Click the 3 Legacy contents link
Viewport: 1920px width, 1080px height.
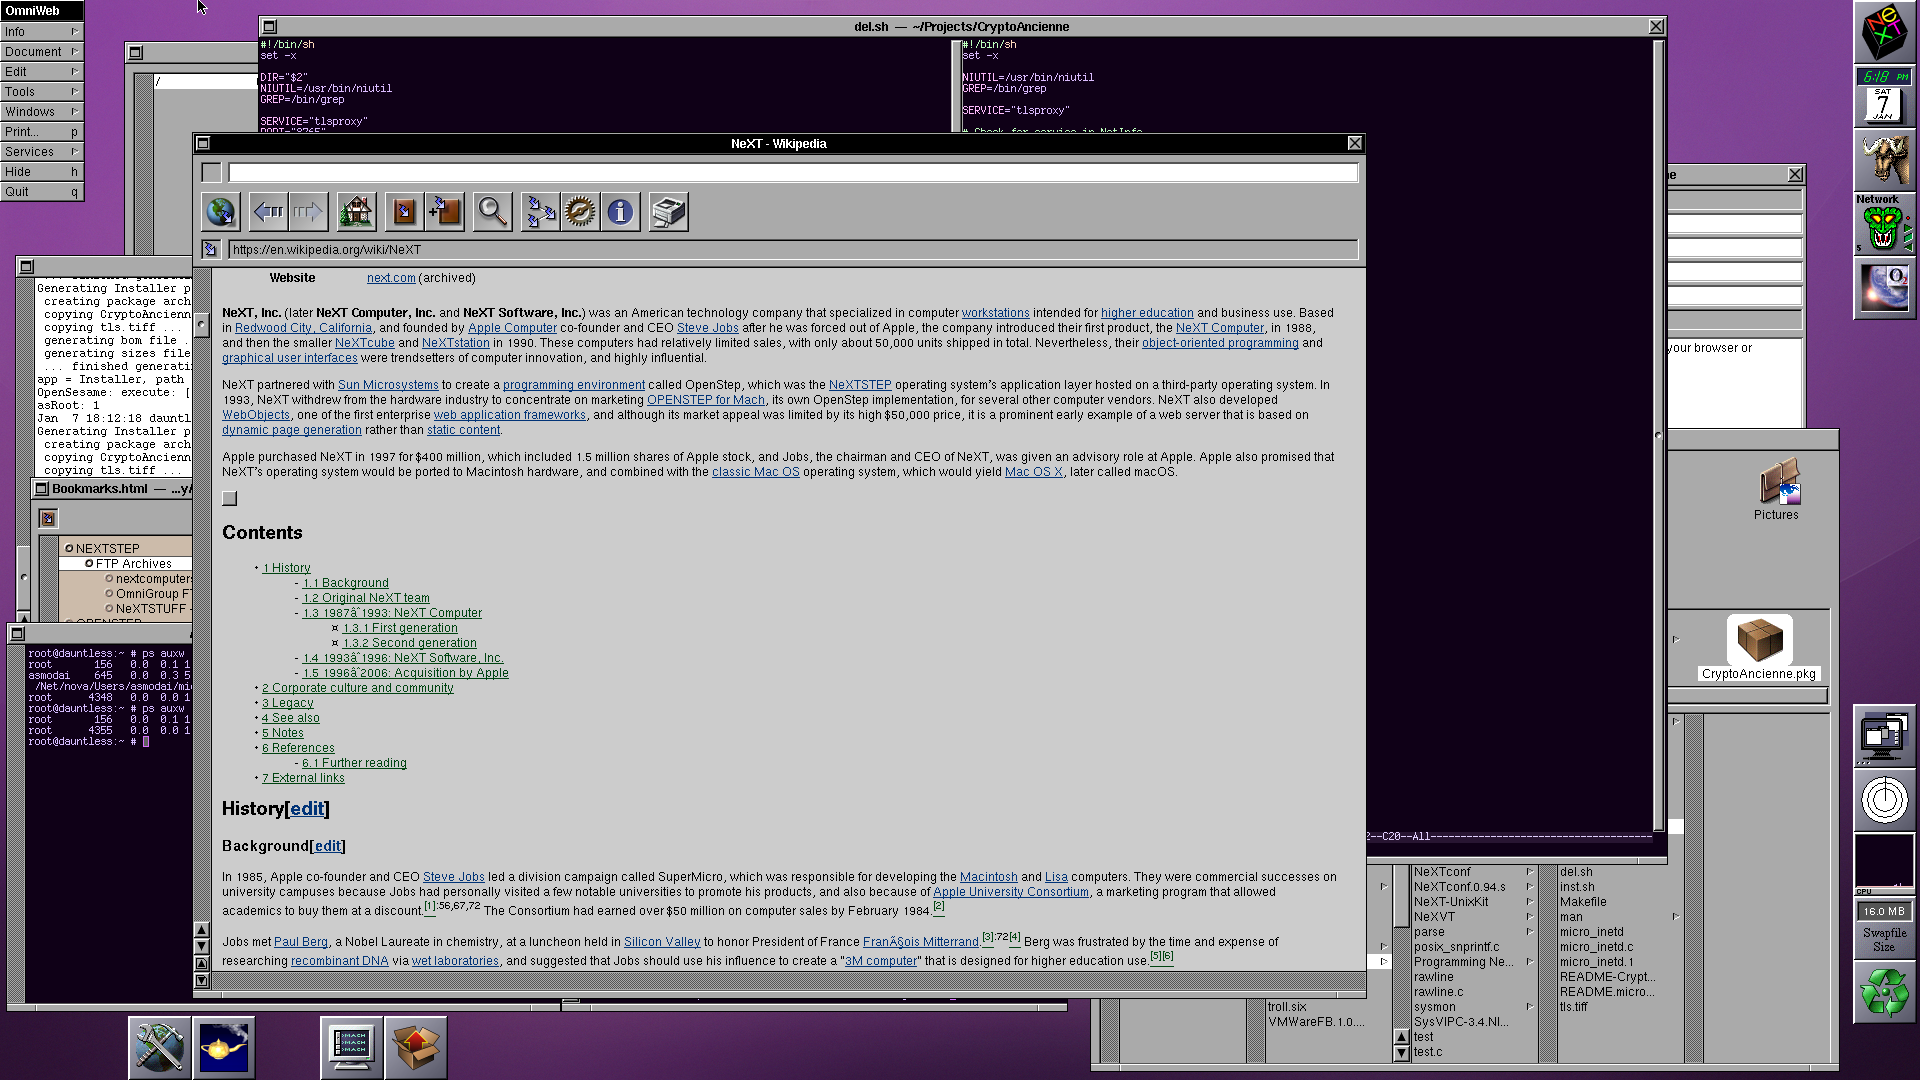tap(287, 703)
